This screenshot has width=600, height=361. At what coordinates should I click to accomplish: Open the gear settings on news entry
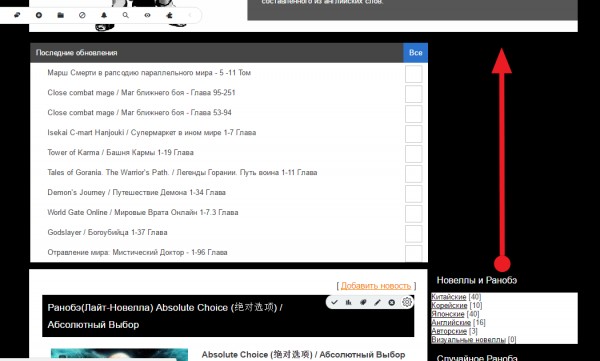pyautogui.click(x=407, y=302)
